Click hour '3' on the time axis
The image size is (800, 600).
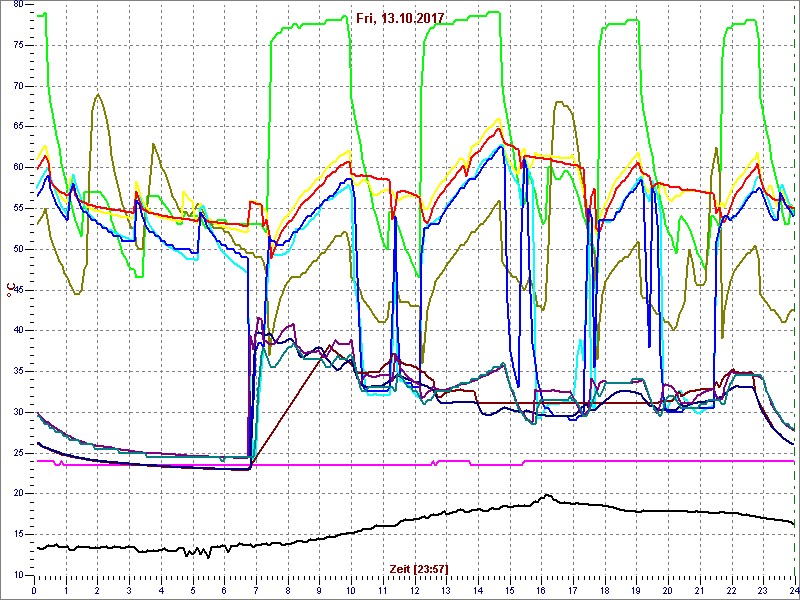tap(129, 590)
